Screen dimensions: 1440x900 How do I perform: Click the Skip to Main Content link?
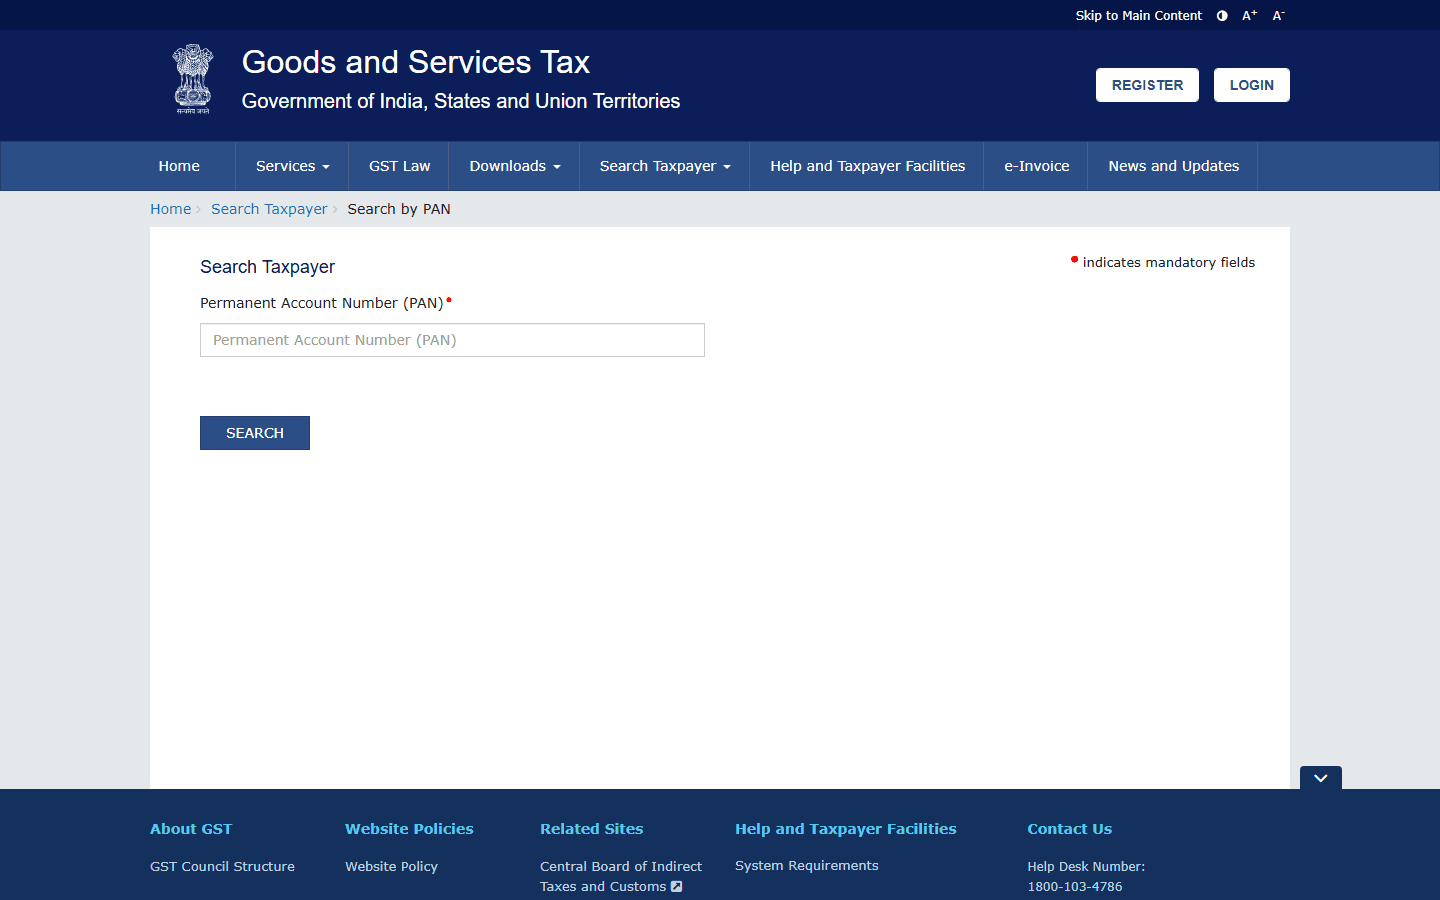1139,16
